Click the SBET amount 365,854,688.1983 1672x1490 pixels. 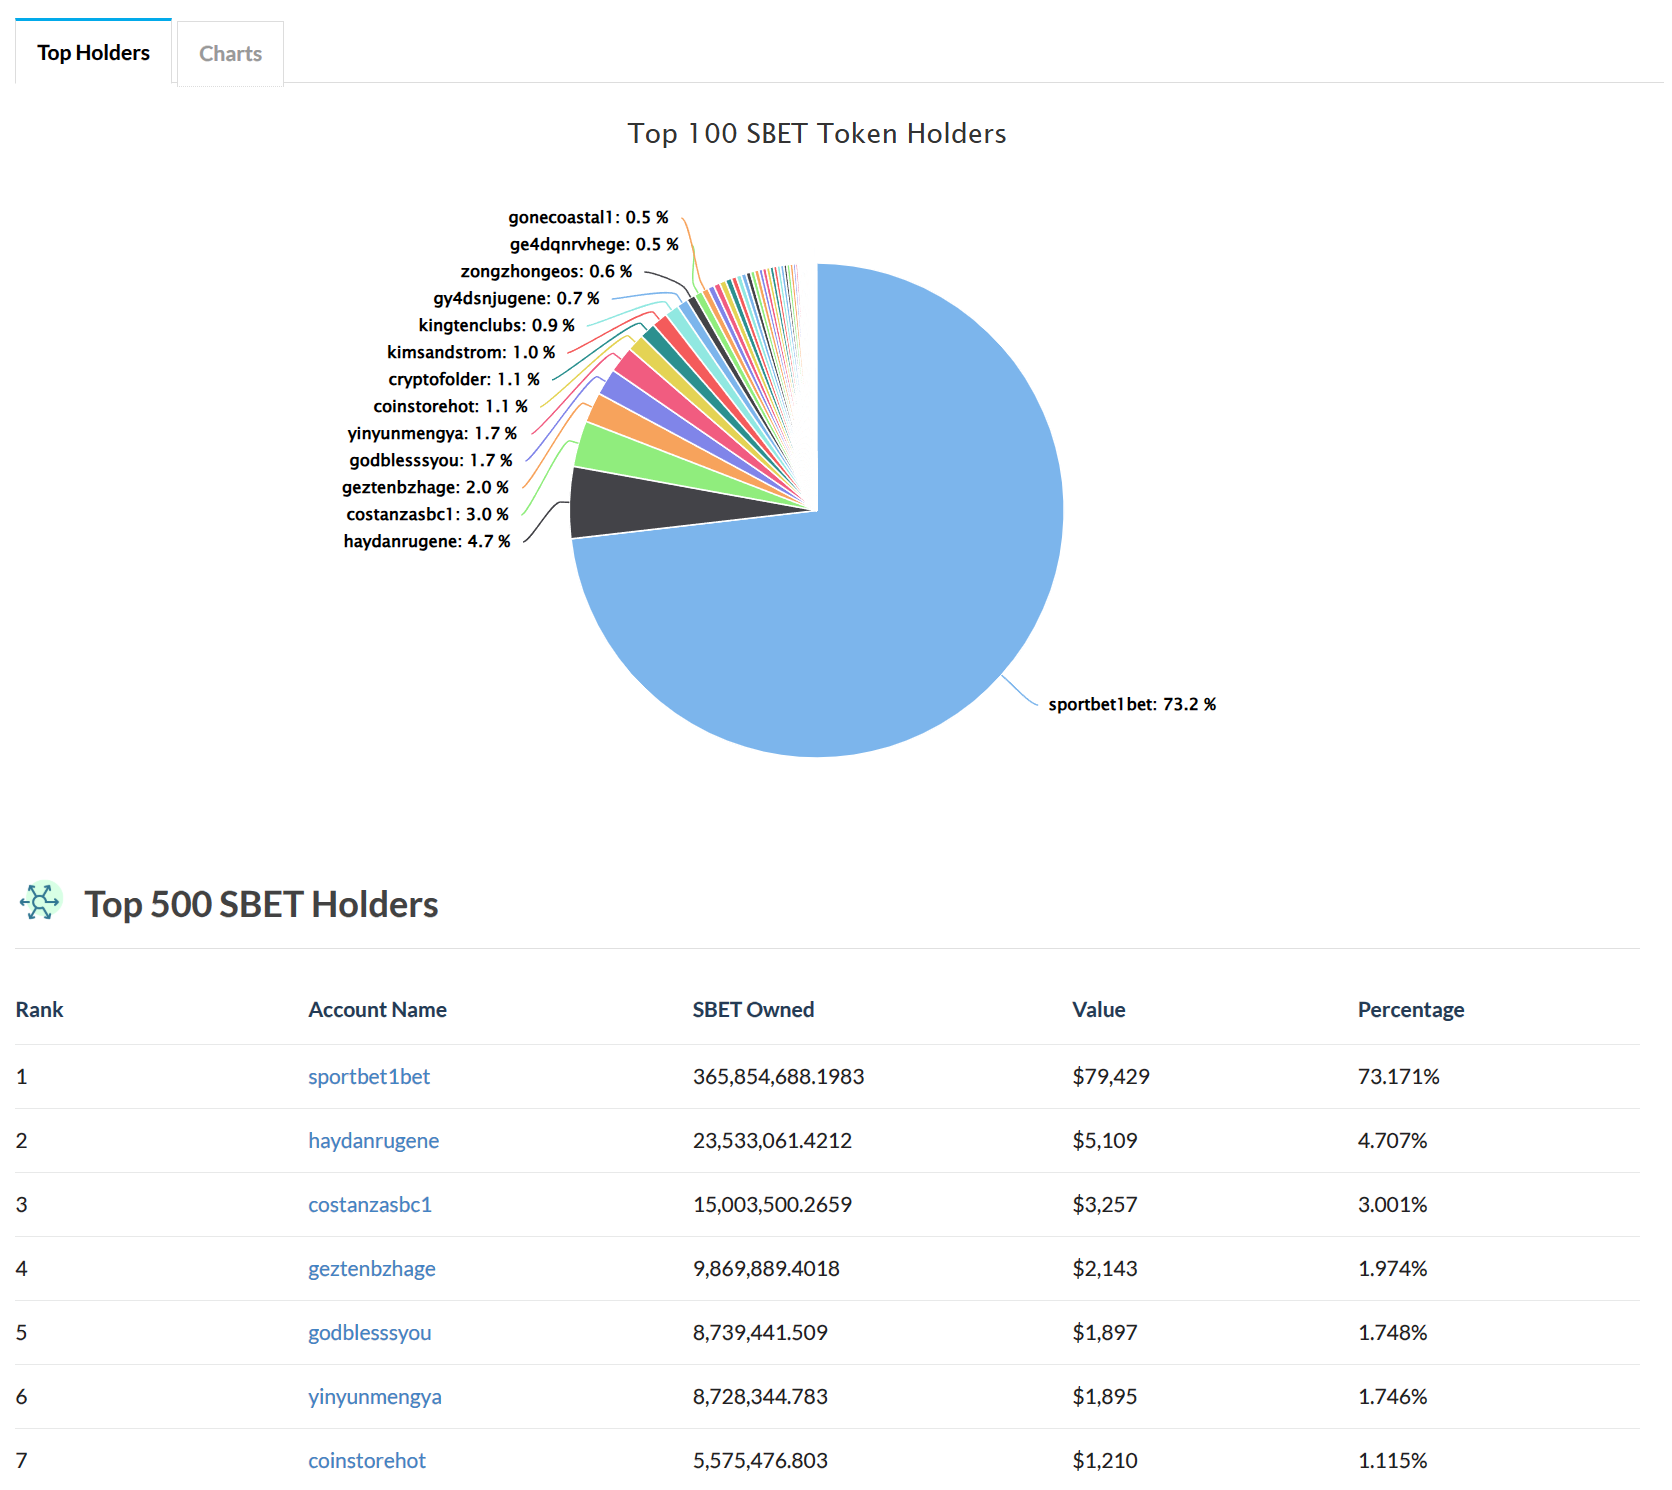[778, 1077]
